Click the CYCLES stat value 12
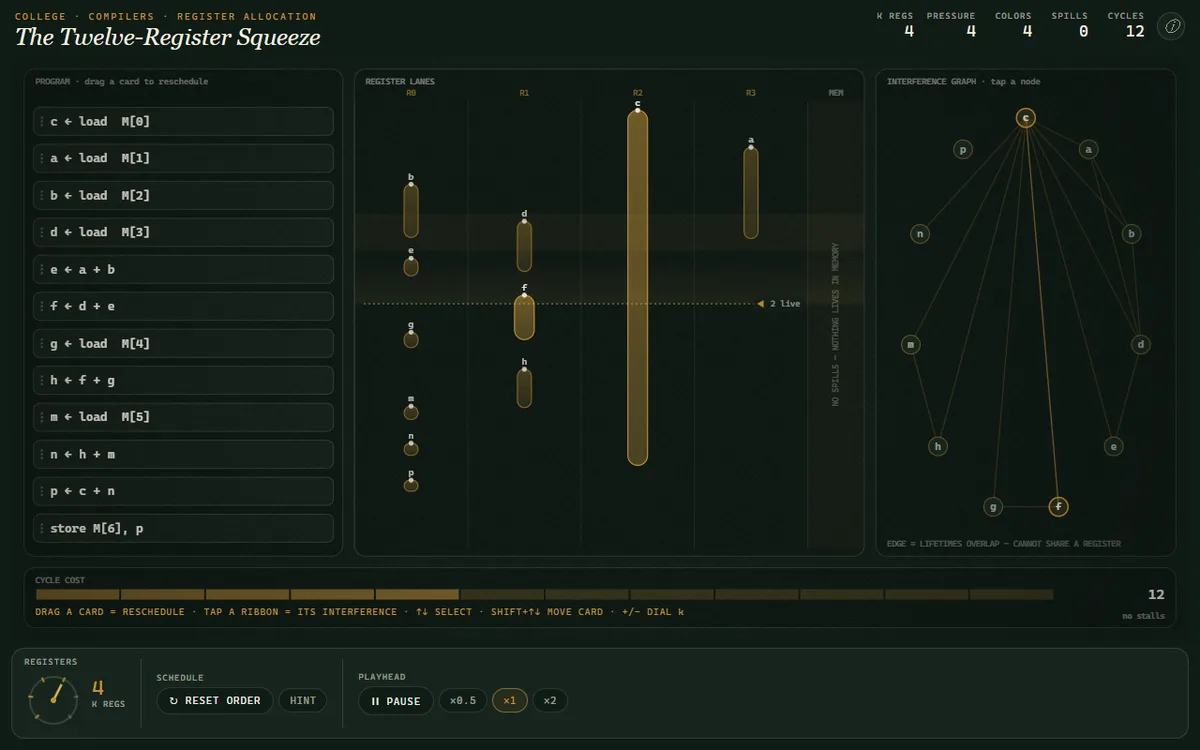The height and width of the screenshot is (750, 1200). 1135,31
